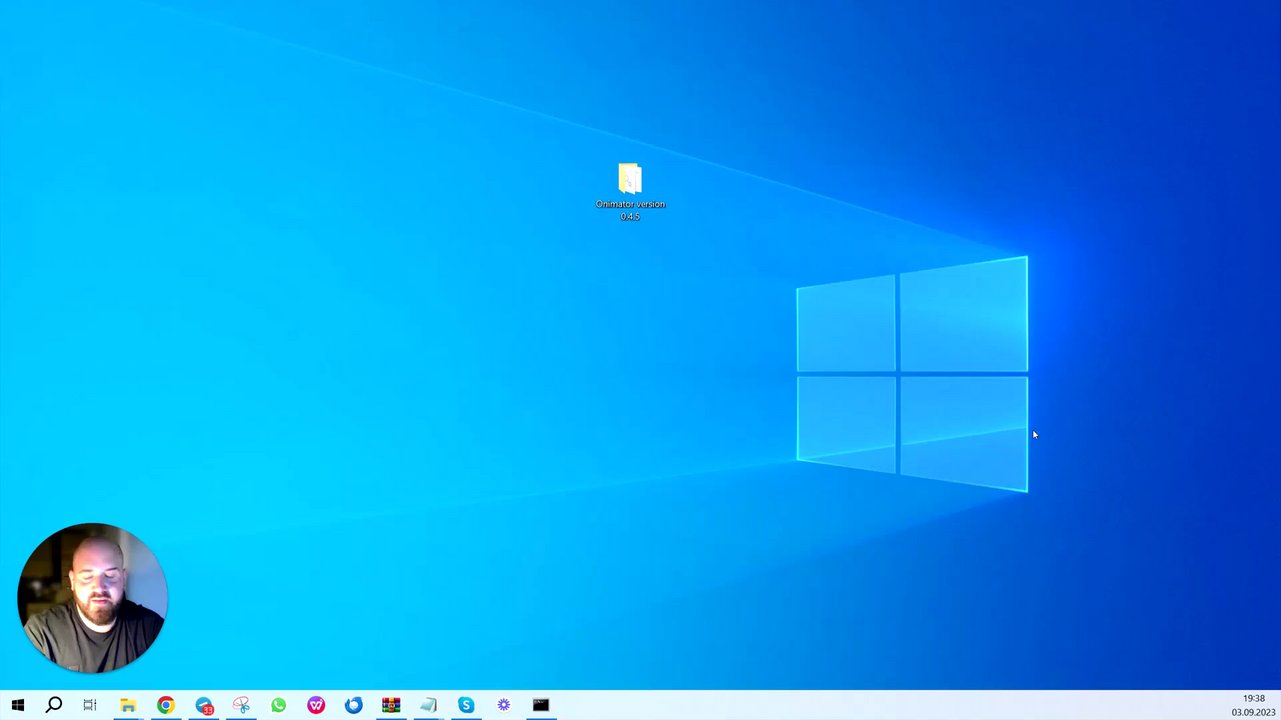Launch Google Chrome from taskbar

pos(165,705)
